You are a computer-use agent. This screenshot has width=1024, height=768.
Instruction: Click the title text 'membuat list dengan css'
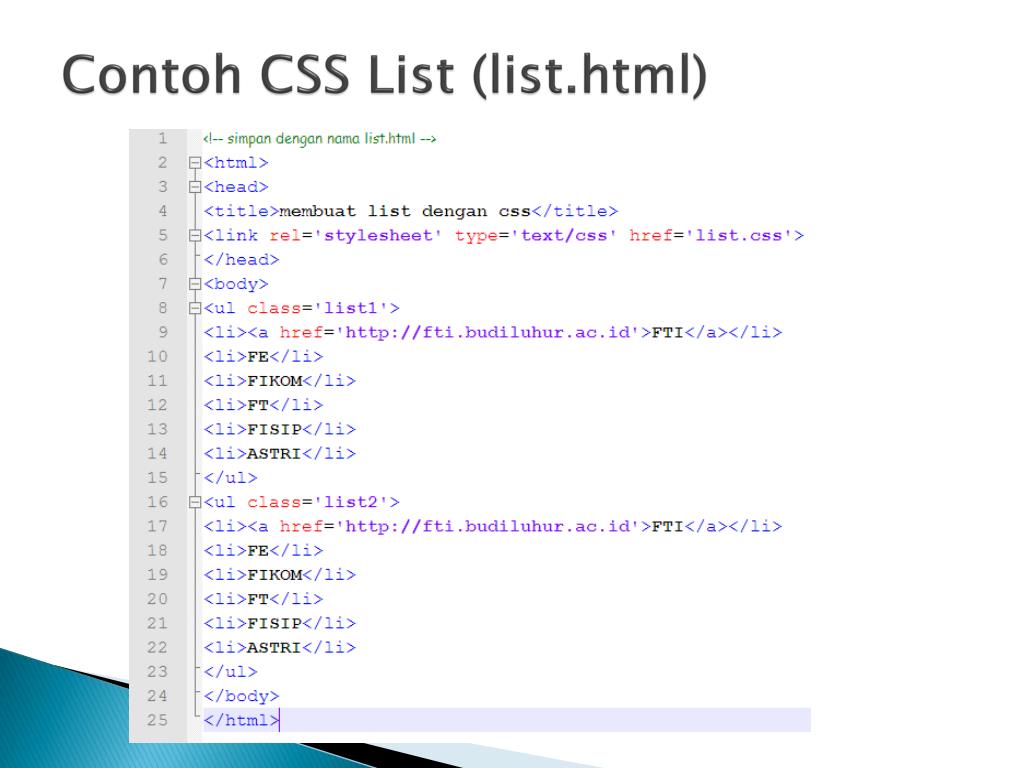pos(405,211)
